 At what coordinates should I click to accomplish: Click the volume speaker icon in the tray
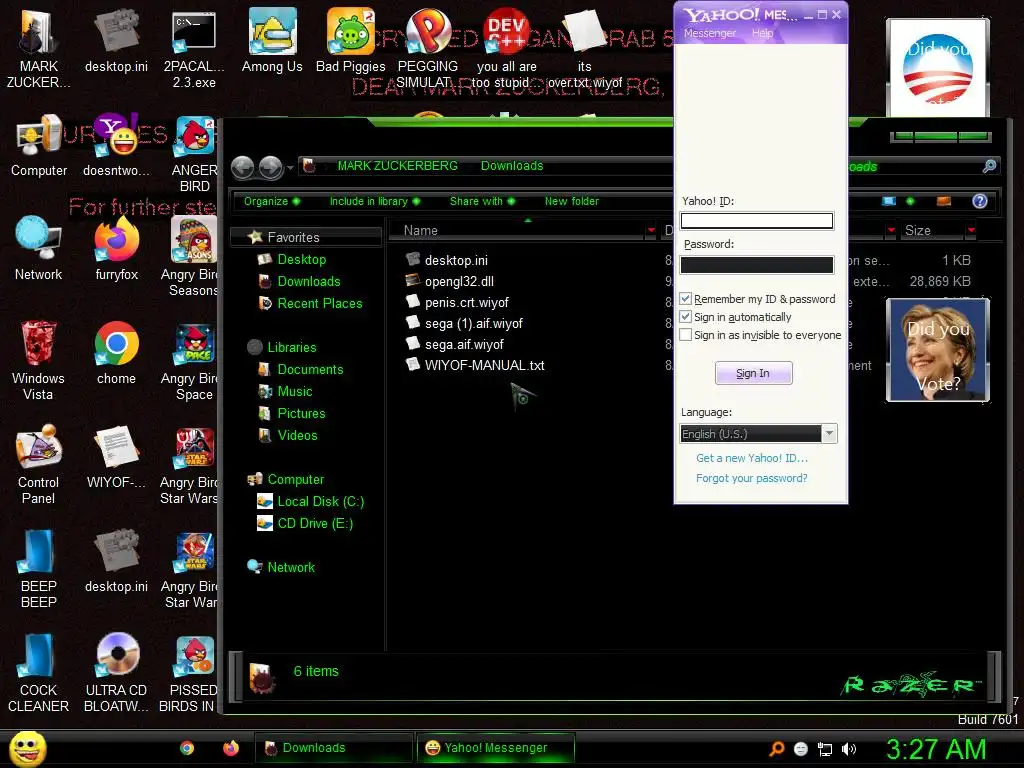click(848, 749)
